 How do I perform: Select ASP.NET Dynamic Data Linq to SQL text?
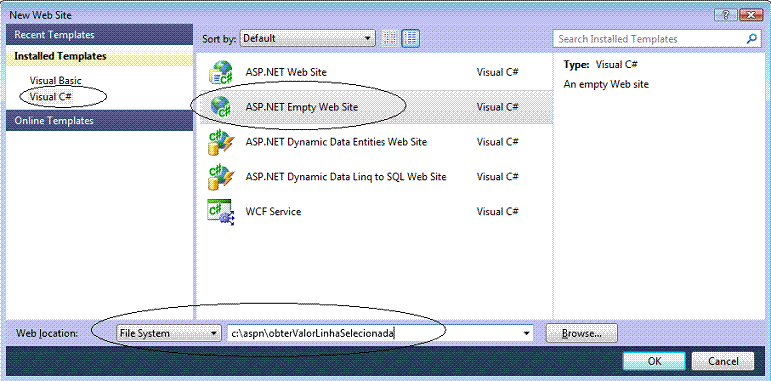tap(346, 176)
